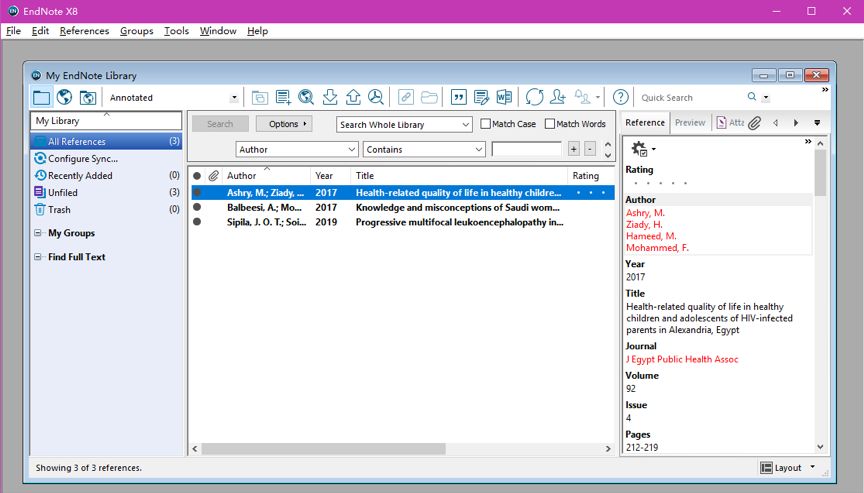864x493 pixels.
Task: Click the Sync Library icon
Action: click(534, 97)
